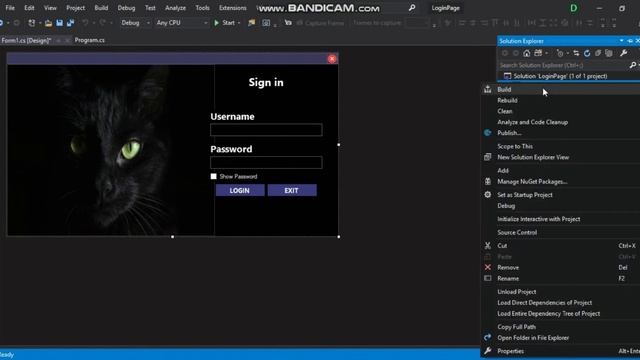This screenshot has height=360, width=640.
Task: Click the green D account avatar
Action: [x=573, y=8]
